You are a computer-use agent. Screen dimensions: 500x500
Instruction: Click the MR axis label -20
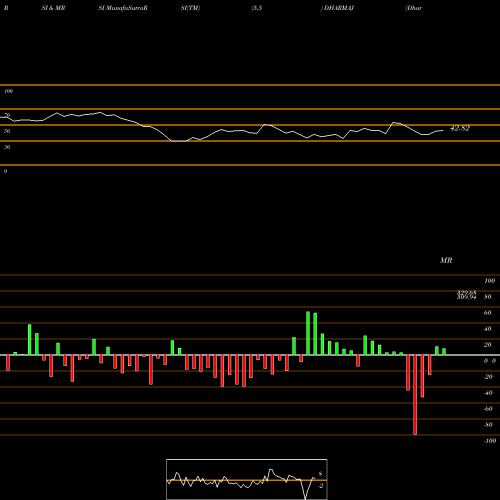[x=488, y=376]
